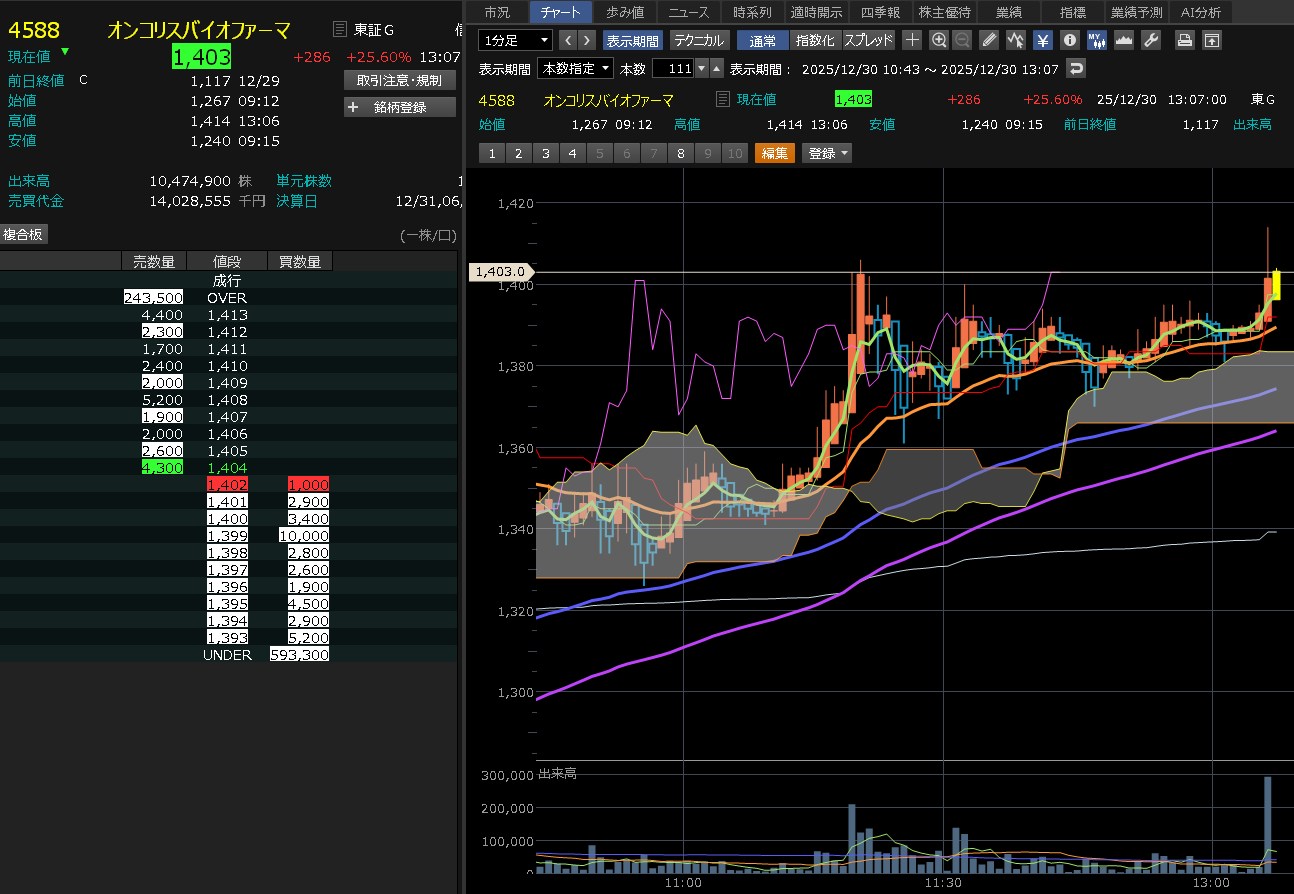Click the yen price display icon
This screenshot has height=894, width=1294.
(1042, 40)
